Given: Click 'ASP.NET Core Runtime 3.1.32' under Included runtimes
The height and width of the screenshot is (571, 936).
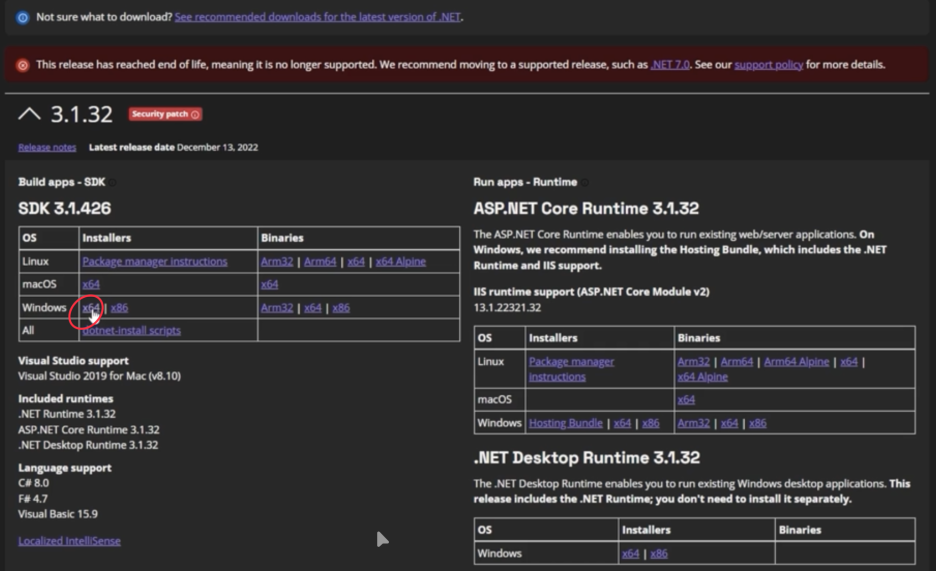Looking at the screenshot, I should point(89,430).
